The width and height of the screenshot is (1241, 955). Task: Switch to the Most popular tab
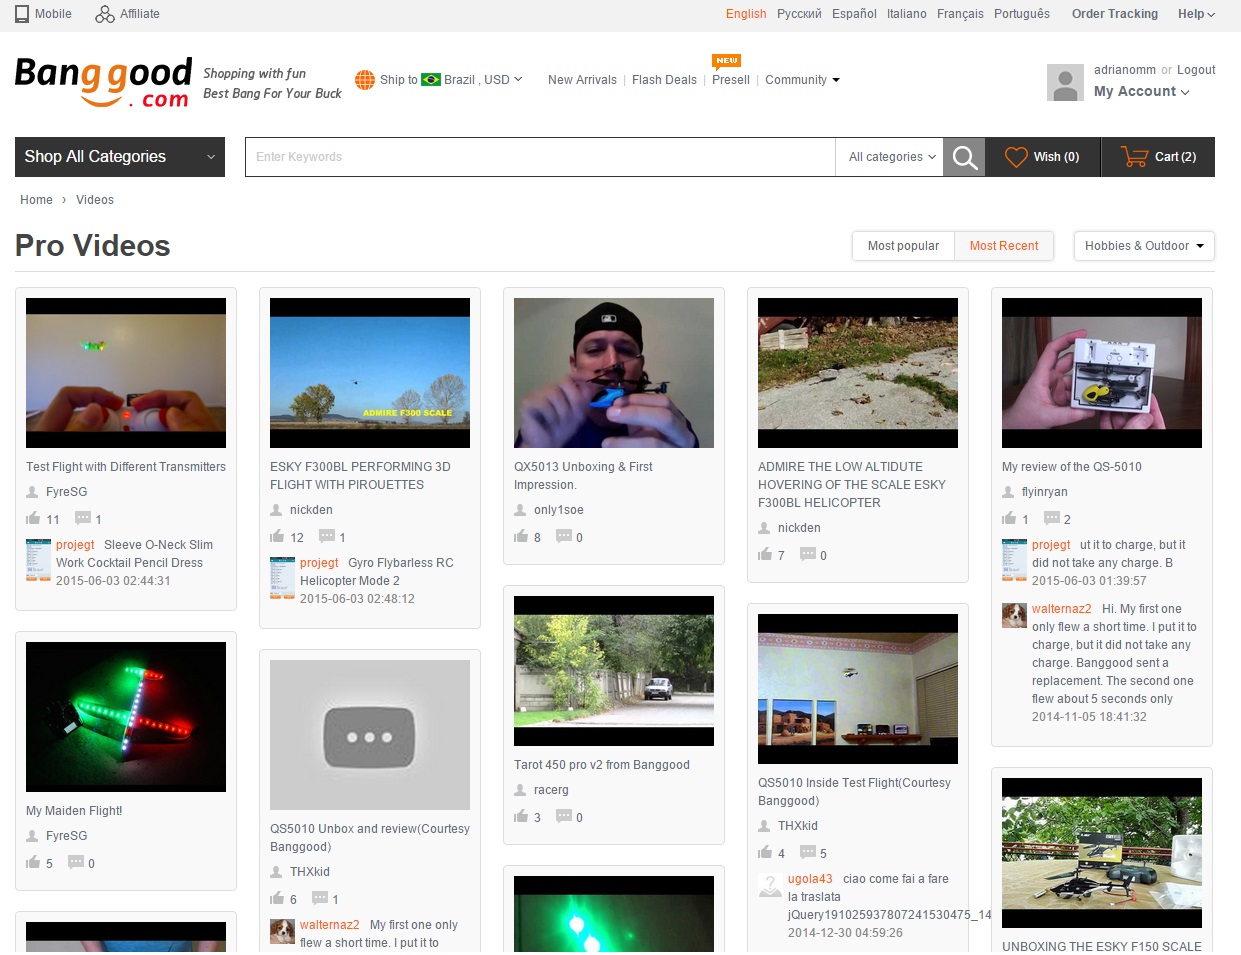pyautogui.click(x=903, y=246)
